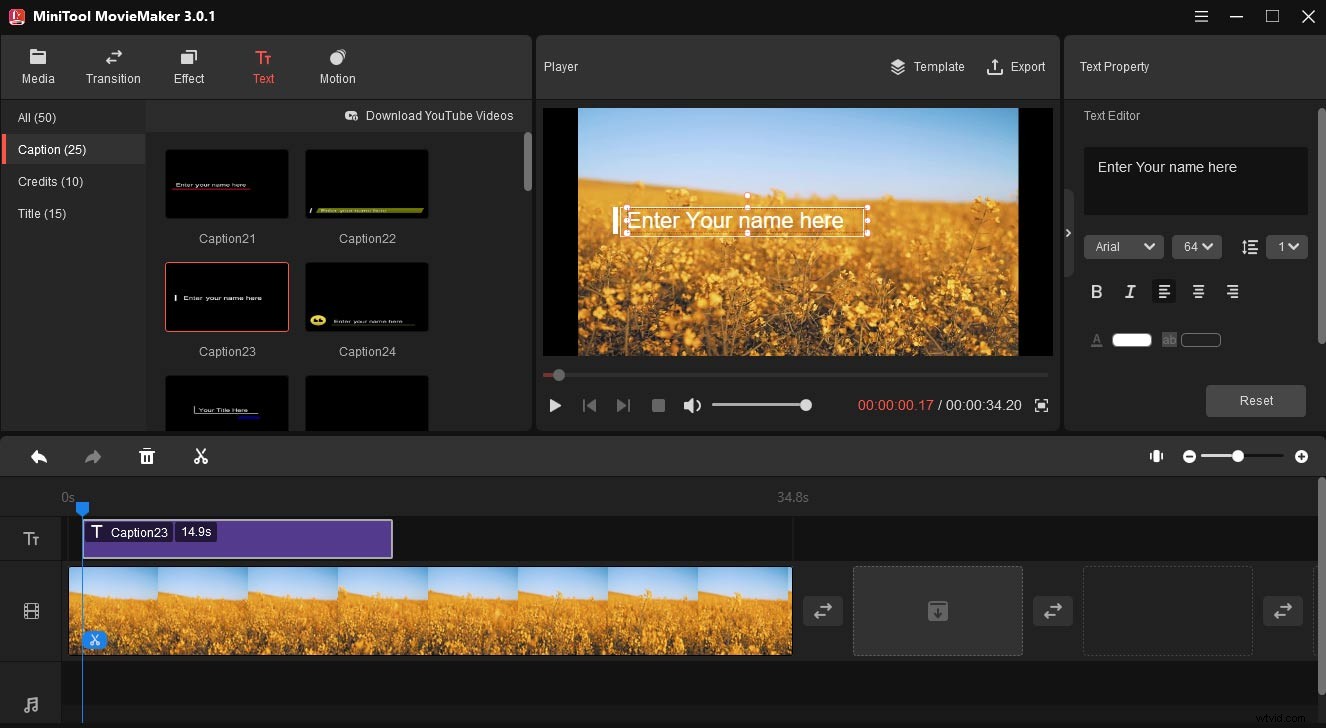
Task: Mute audio using the speaker icon
Action: (692, 405)
